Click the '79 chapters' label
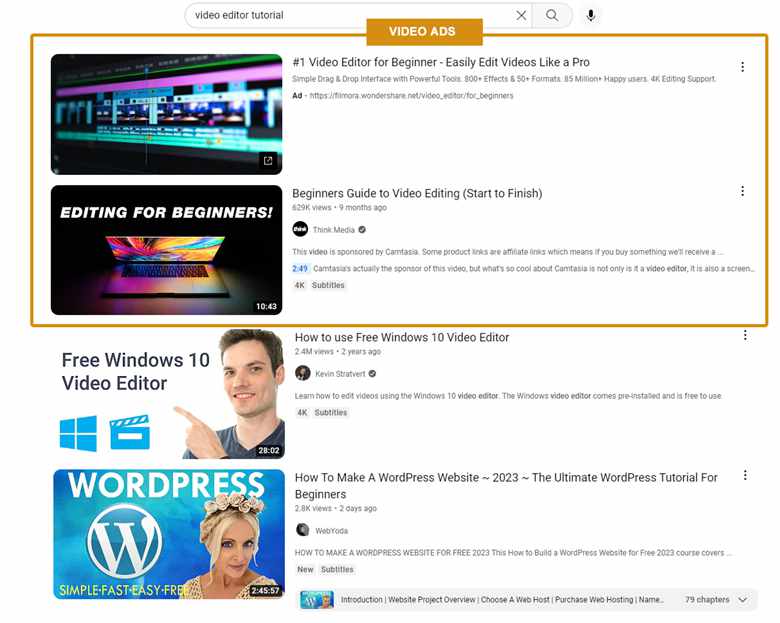Image resolution: width=780 pixels, height=623 pixels. 707,600
